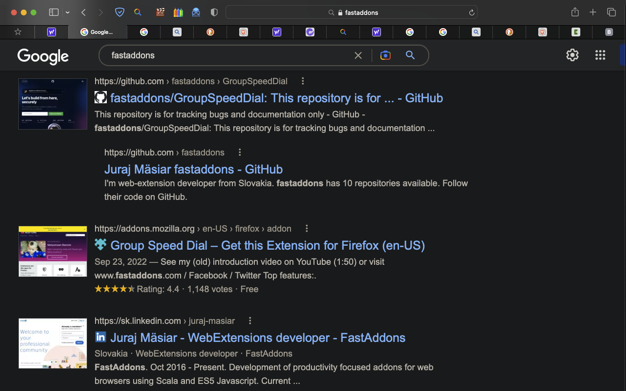Focus the Safari address bar

[351, 12]
